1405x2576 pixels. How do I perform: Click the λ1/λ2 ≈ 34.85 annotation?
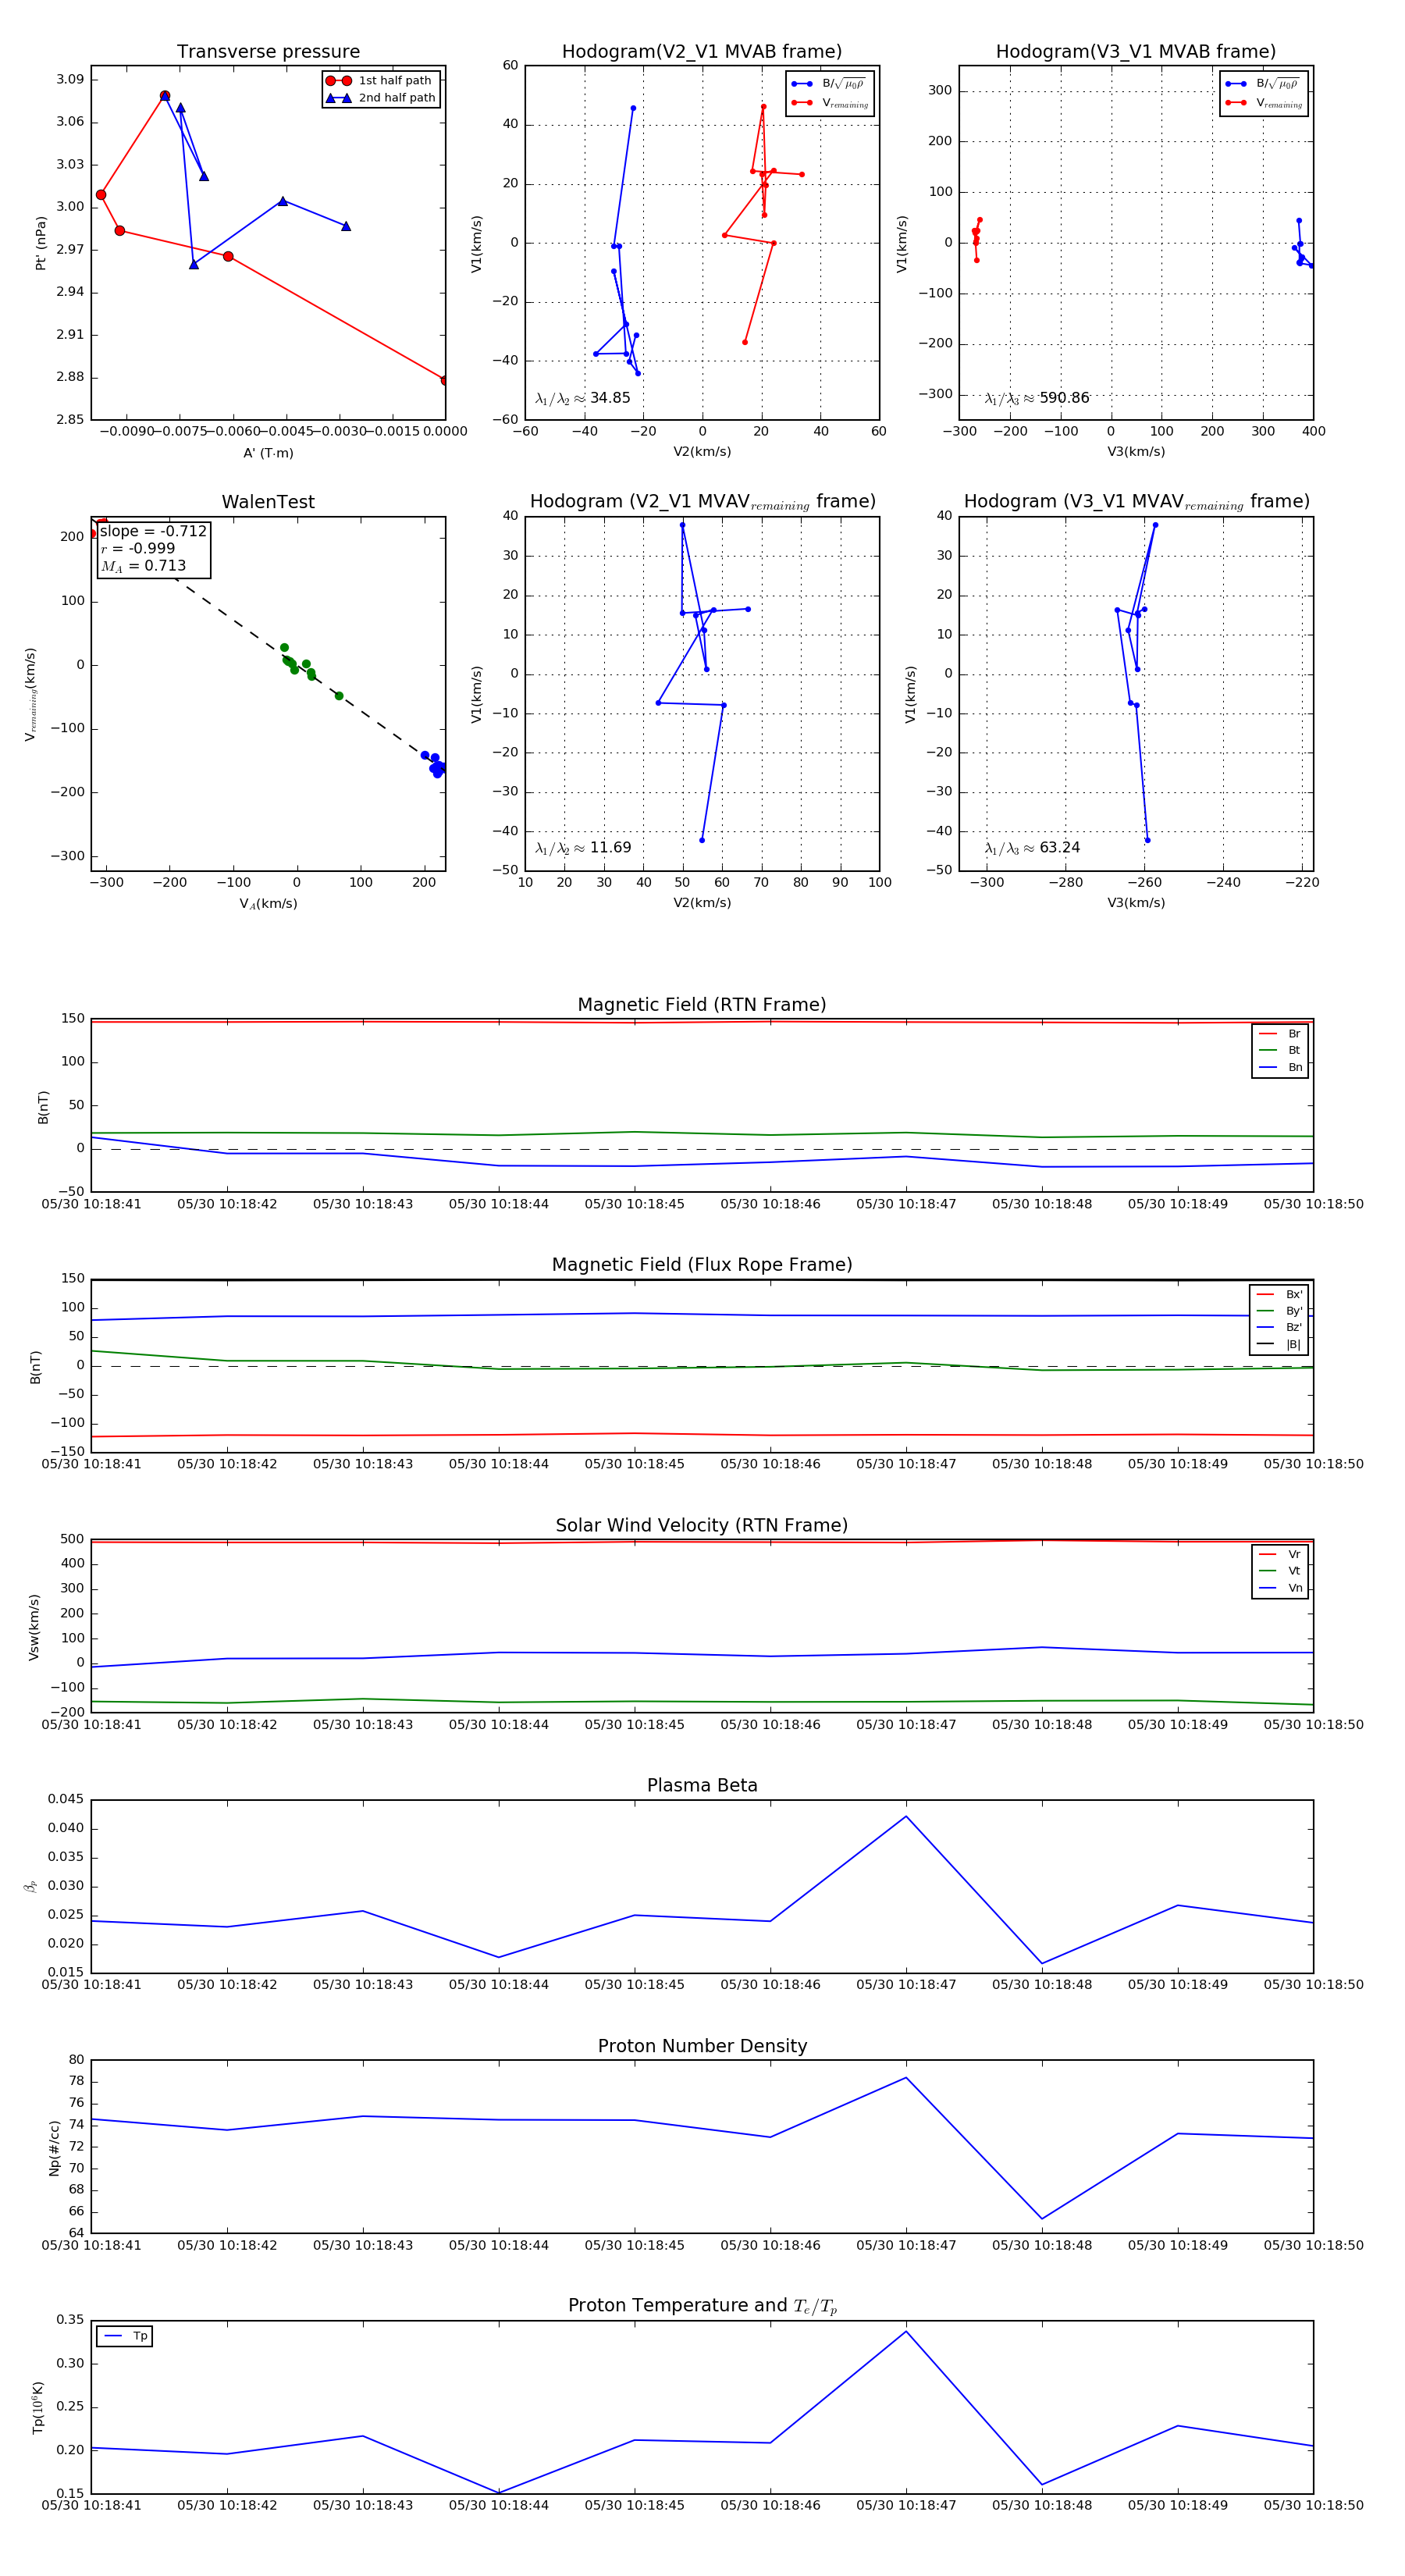583,398
